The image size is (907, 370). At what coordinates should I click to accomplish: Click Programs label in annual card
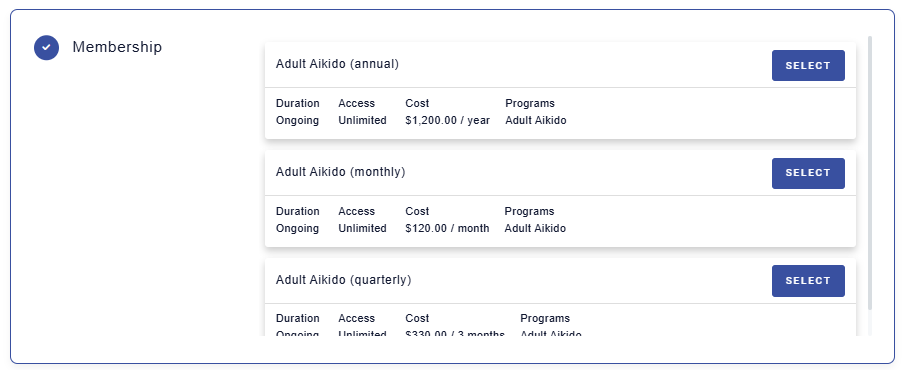[x=530, y=103]
